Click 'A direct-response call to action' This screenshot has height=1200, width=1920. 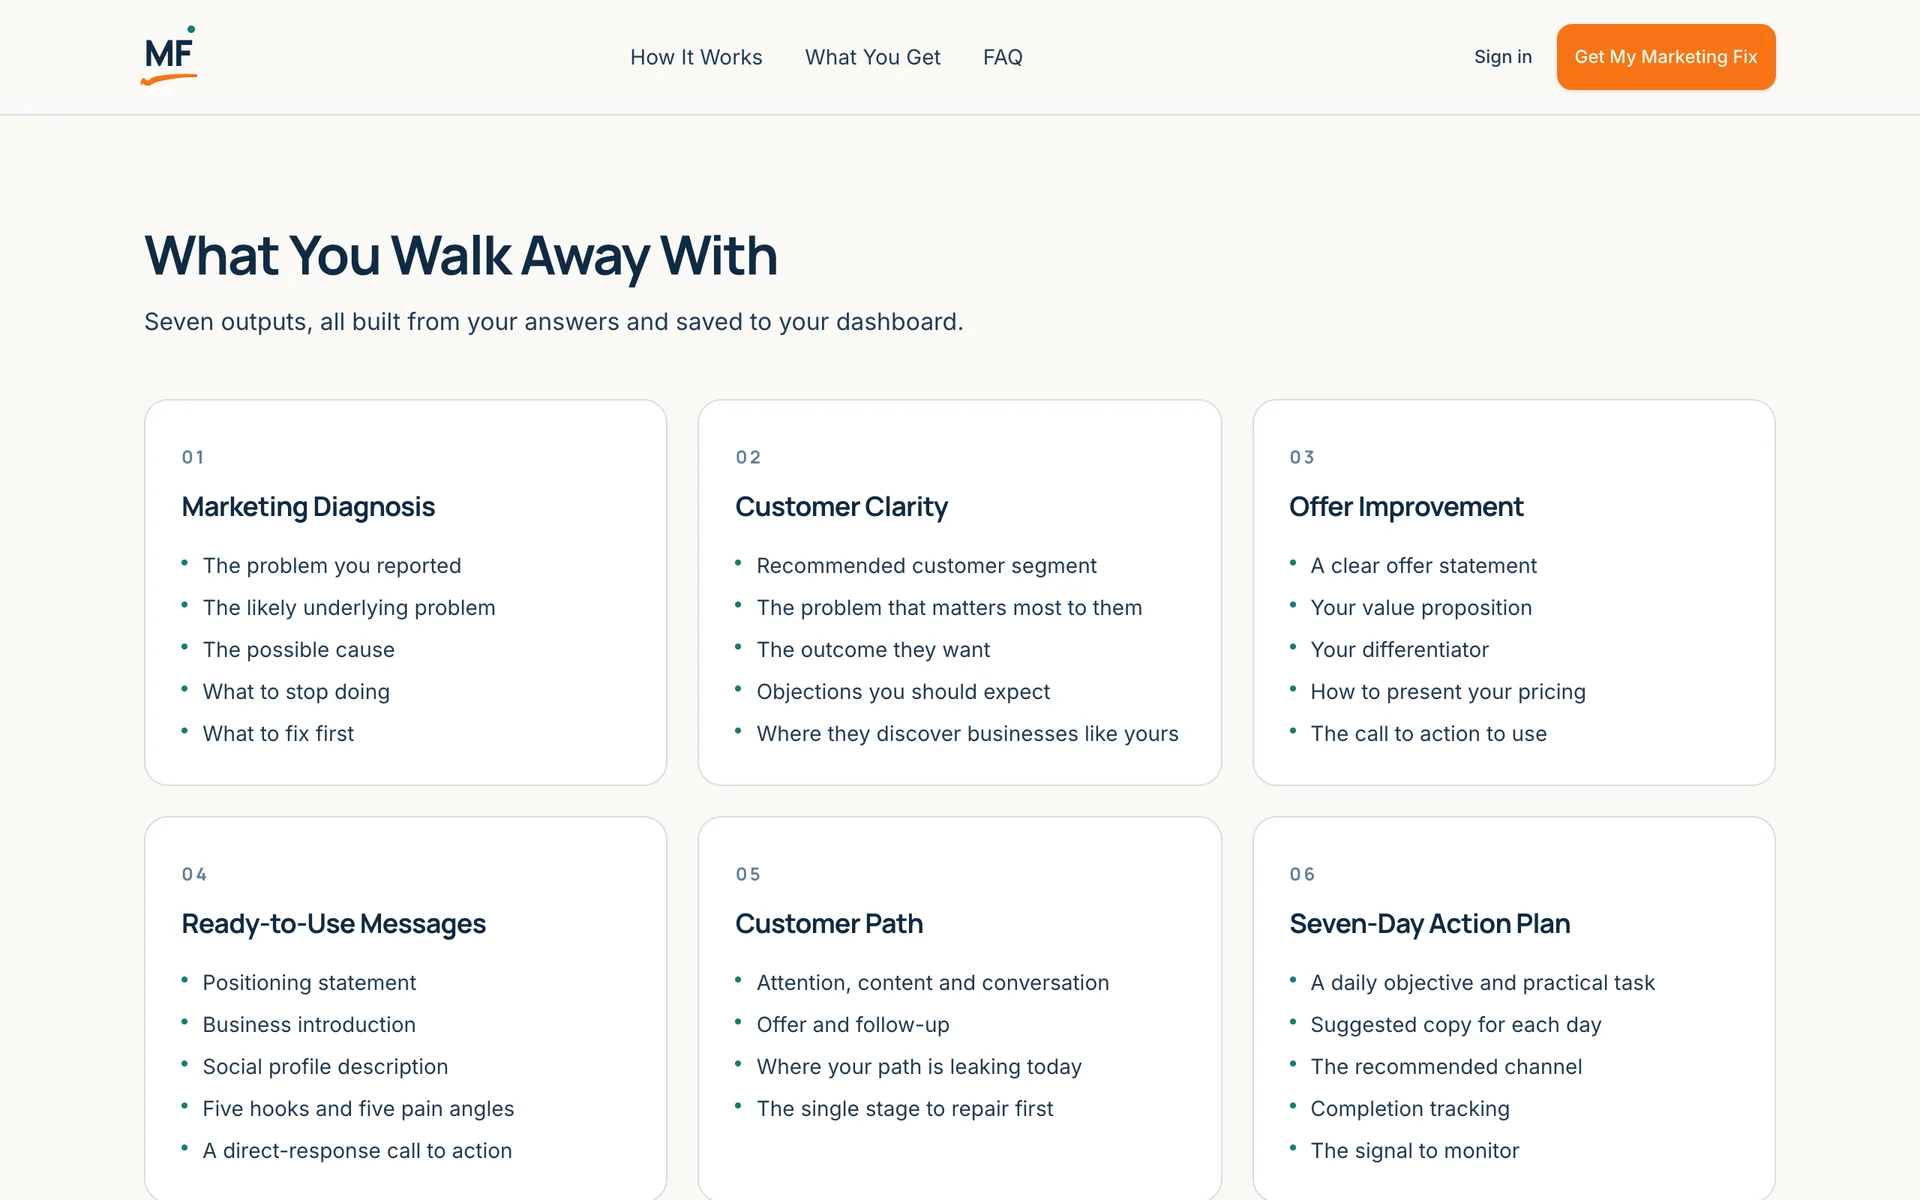pyautogui.click(x=357, y=1151)
